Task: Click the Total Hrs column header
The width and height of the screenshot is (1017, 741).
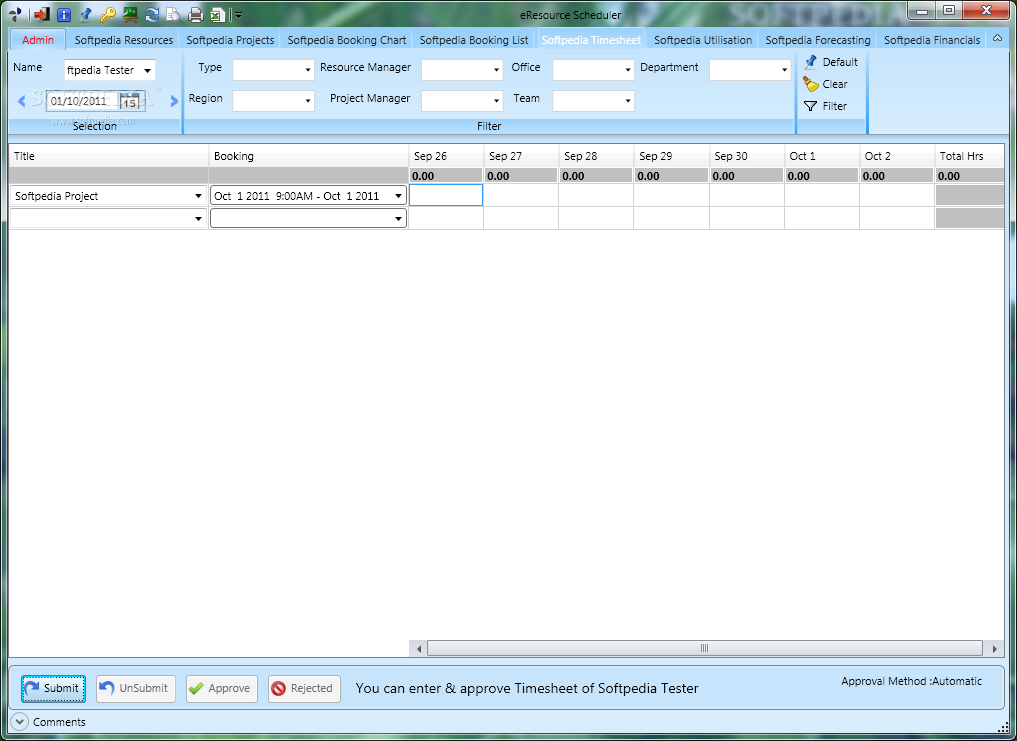Action: [x=969, y=156]
